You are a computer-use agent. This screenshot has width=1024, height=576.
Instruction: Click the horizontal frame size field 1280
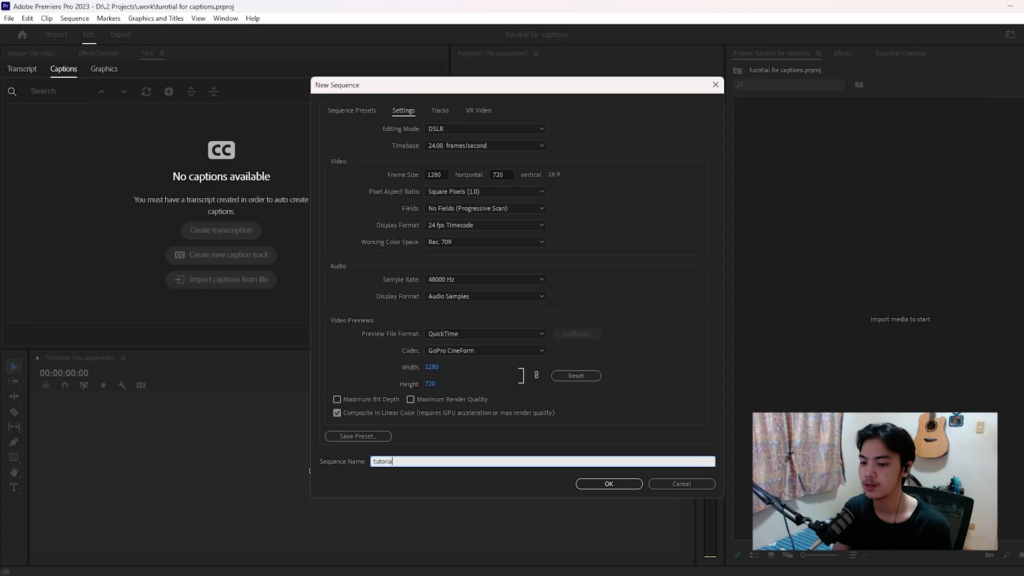pos(437,174)
